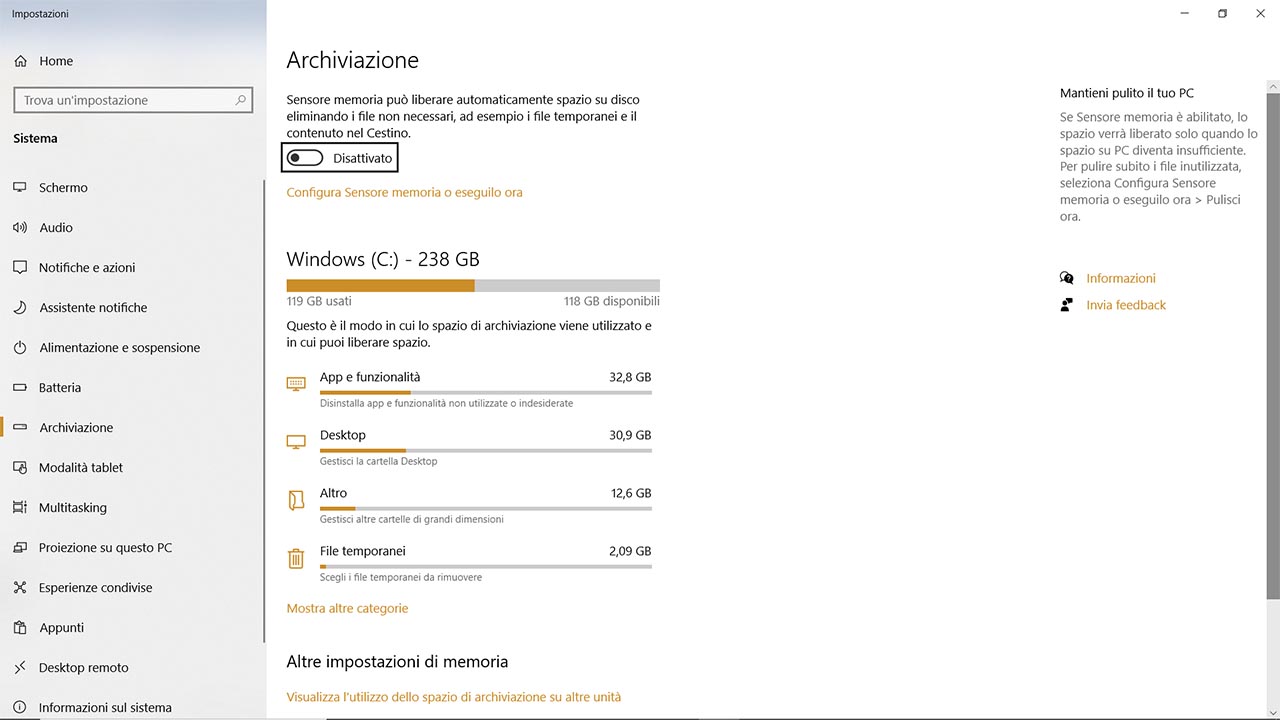Click 'Gestisci la cartella Desktop' text
1280x720 pixels.
click(379, 461)
